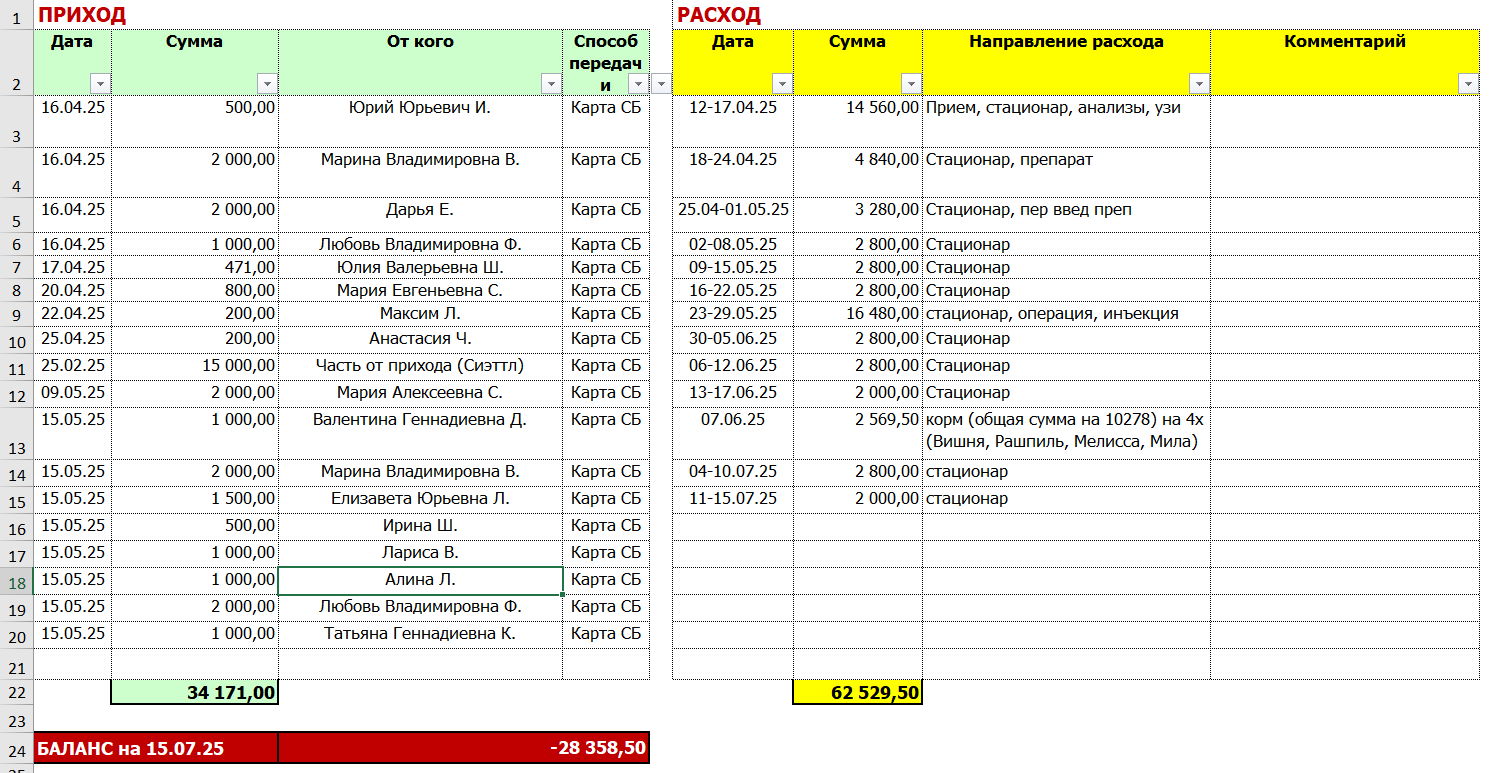Screen dimensions: 1492x773
Task: Open the filter arrow in the blank separator column
Action: coord(661,84)
